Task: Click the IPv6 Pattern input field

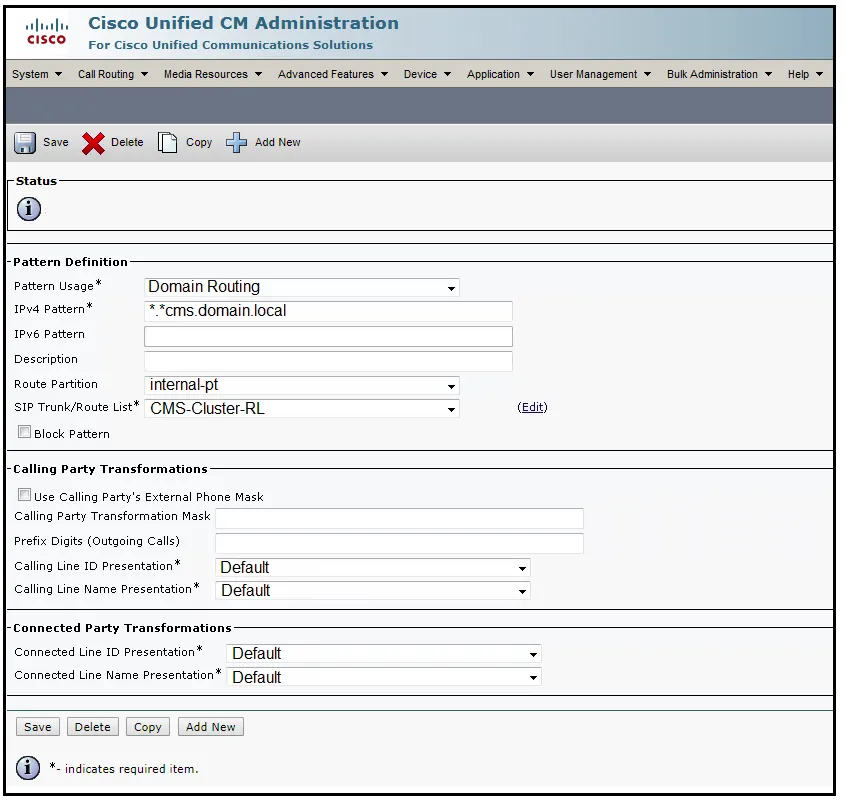Action: [328, 336]
